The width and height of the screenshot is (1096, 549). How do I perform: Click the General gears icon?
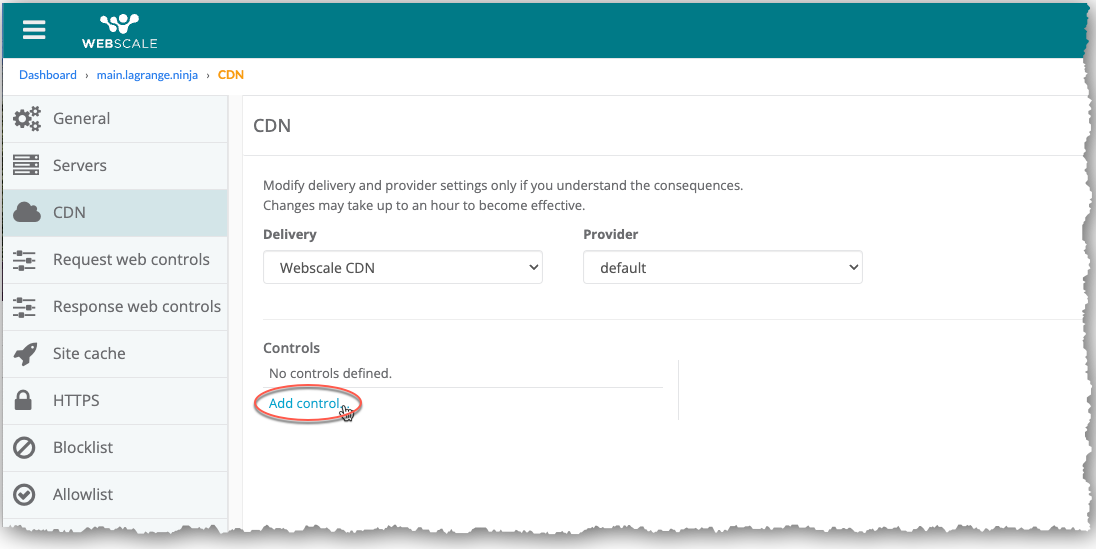pyautogui.click(x=26, y=118)
